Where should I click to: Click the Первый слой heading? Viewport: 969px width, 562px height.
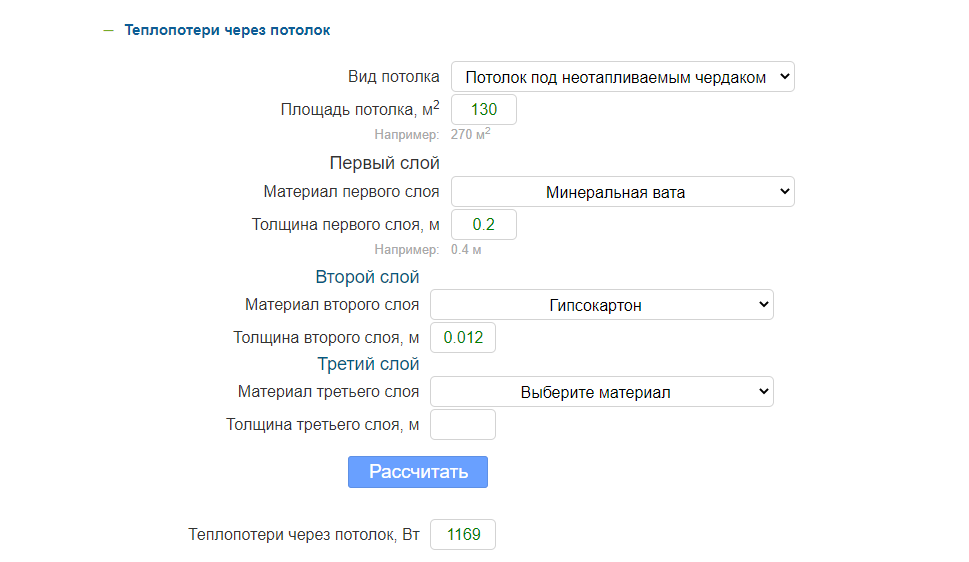[384, 163]
